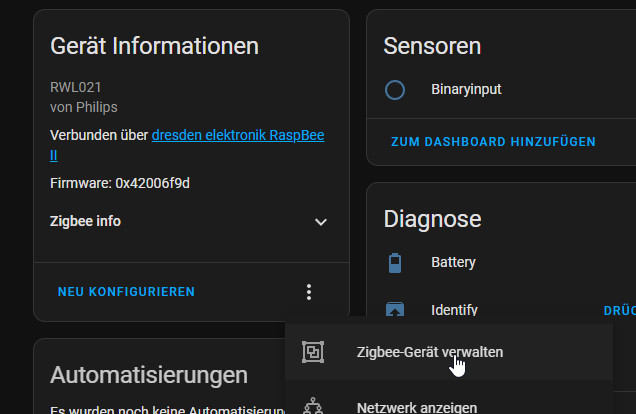Click the Firmware version text
This screenshot has width=636, height=414.
[x=119, y=183]
